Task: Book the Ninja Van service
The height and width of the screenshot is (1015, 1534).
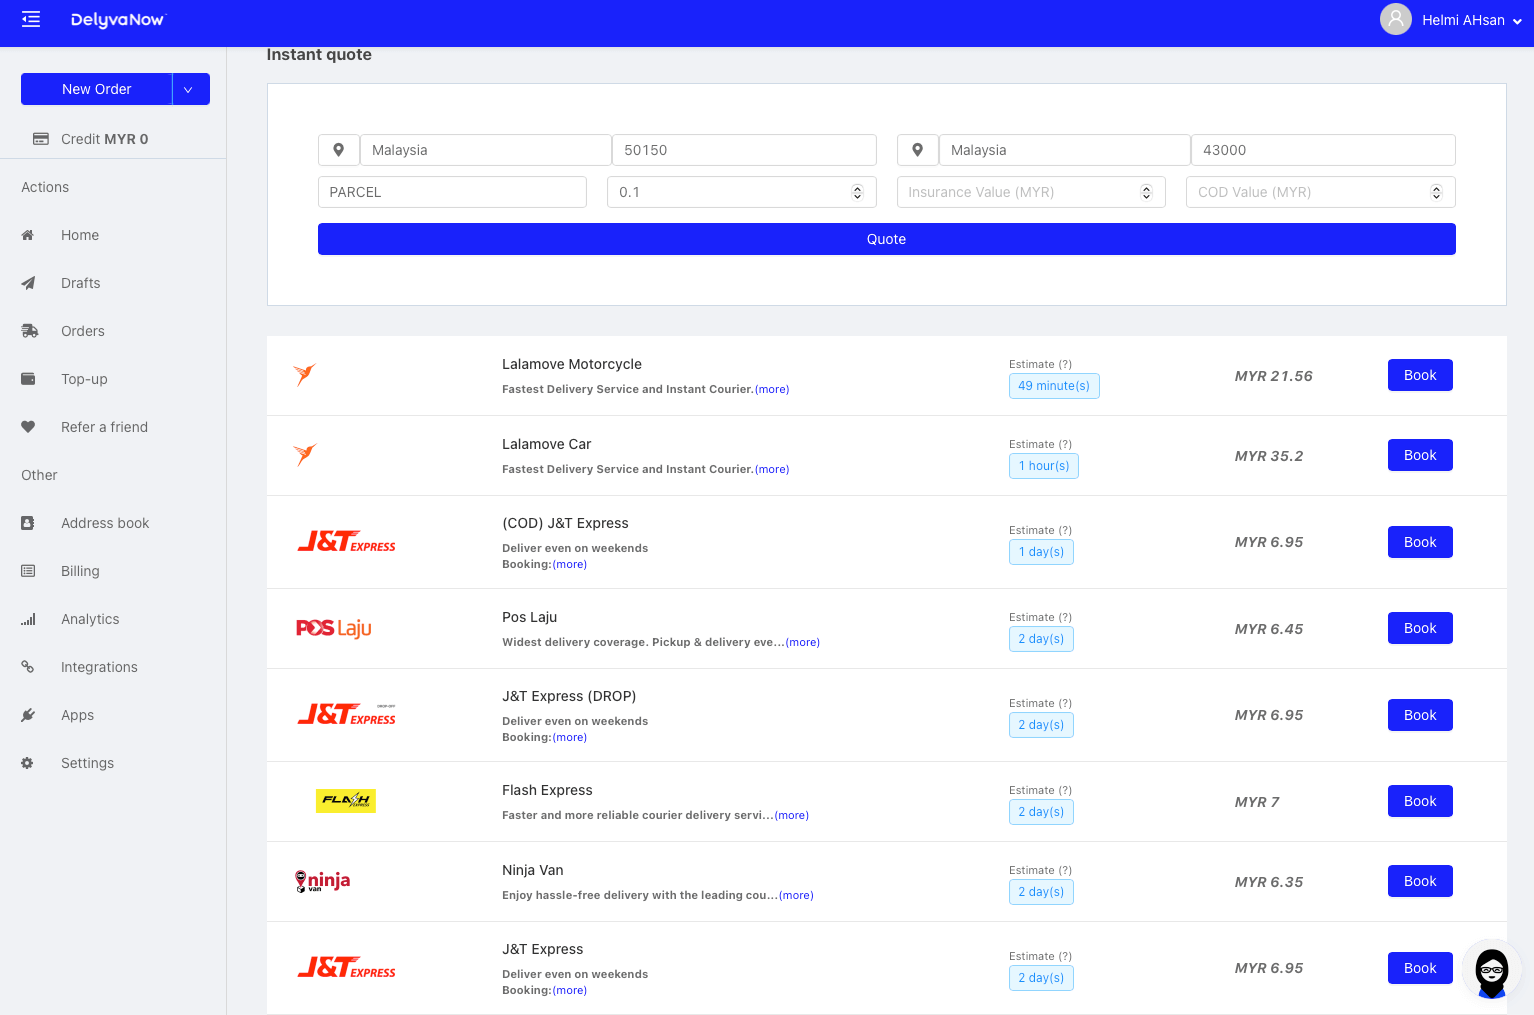Action: coord(1420,881)
